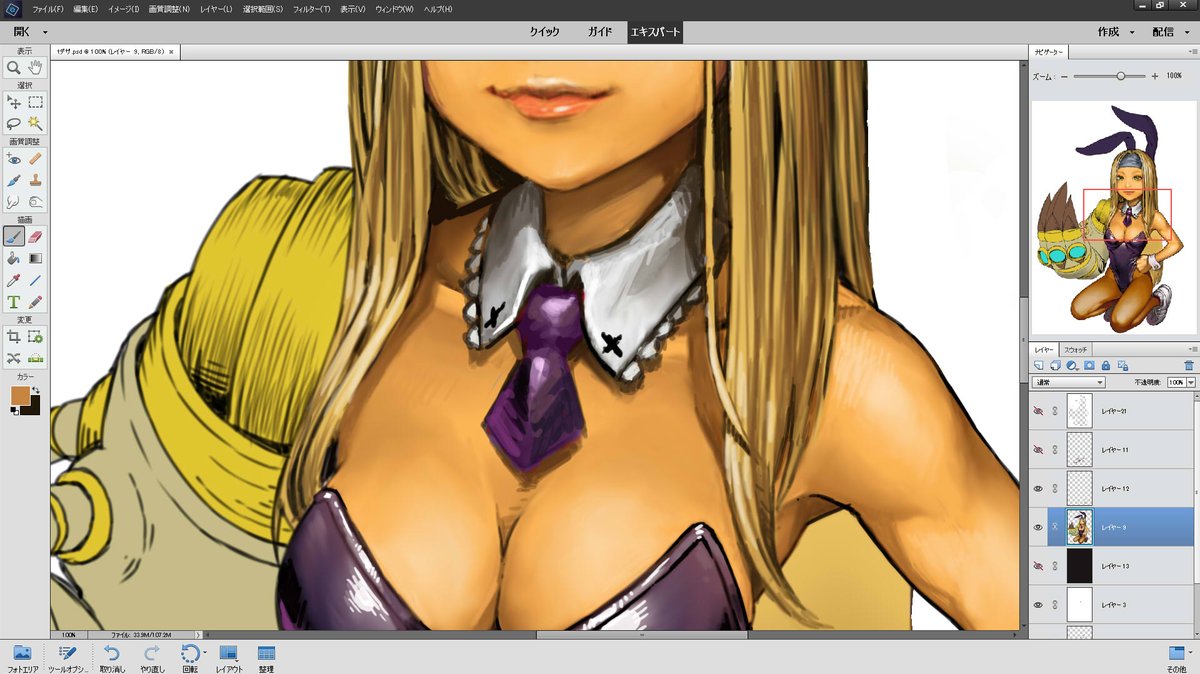Click the レイアウト button
The image size is (1200, 674).
tap(228, 657)
